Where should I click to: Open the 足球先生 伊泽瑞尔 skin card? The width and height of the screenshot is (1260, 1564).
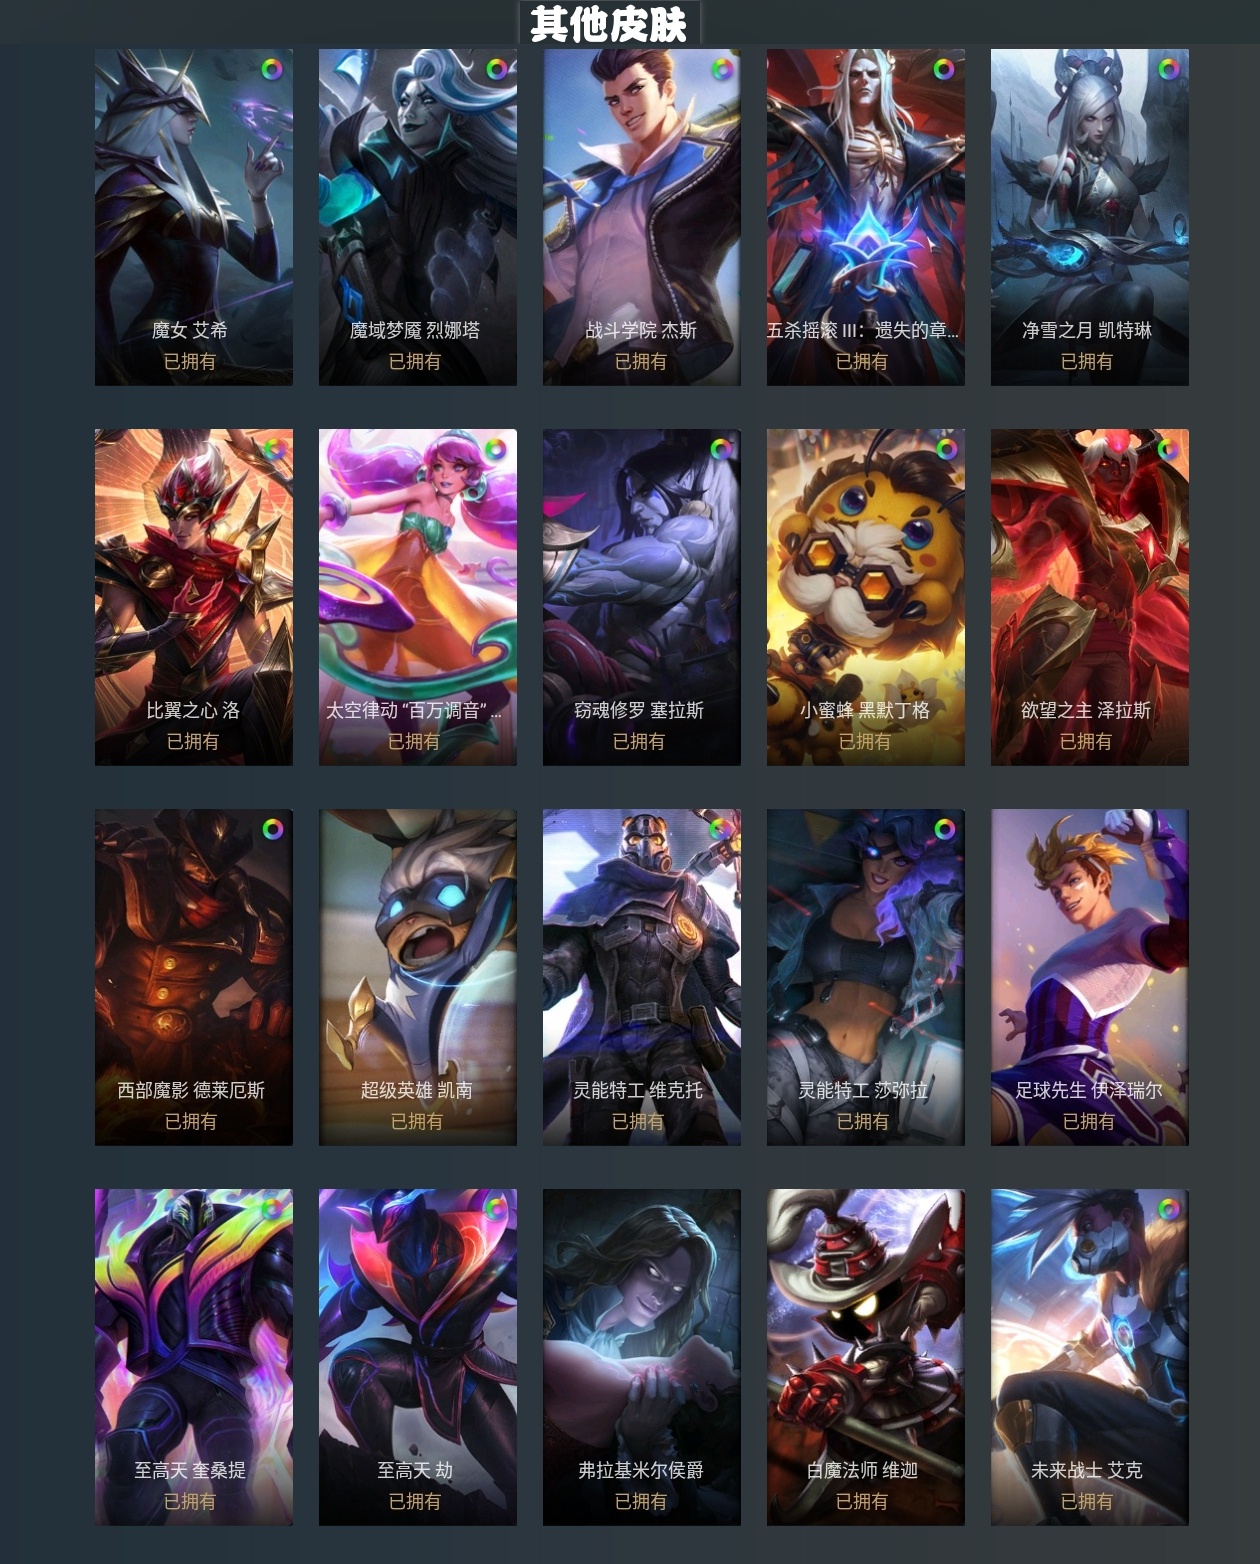pyautogui.click(x=1090, y=977)
